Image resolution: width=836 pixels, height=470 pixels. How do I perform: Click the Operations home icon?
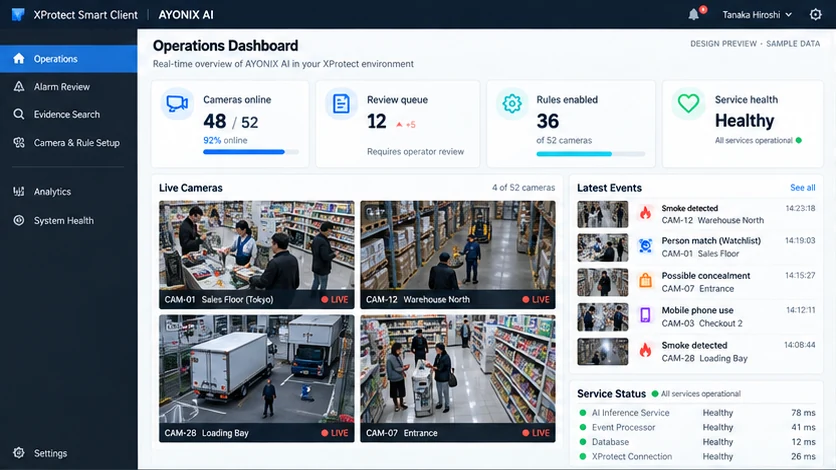(19, 59)
